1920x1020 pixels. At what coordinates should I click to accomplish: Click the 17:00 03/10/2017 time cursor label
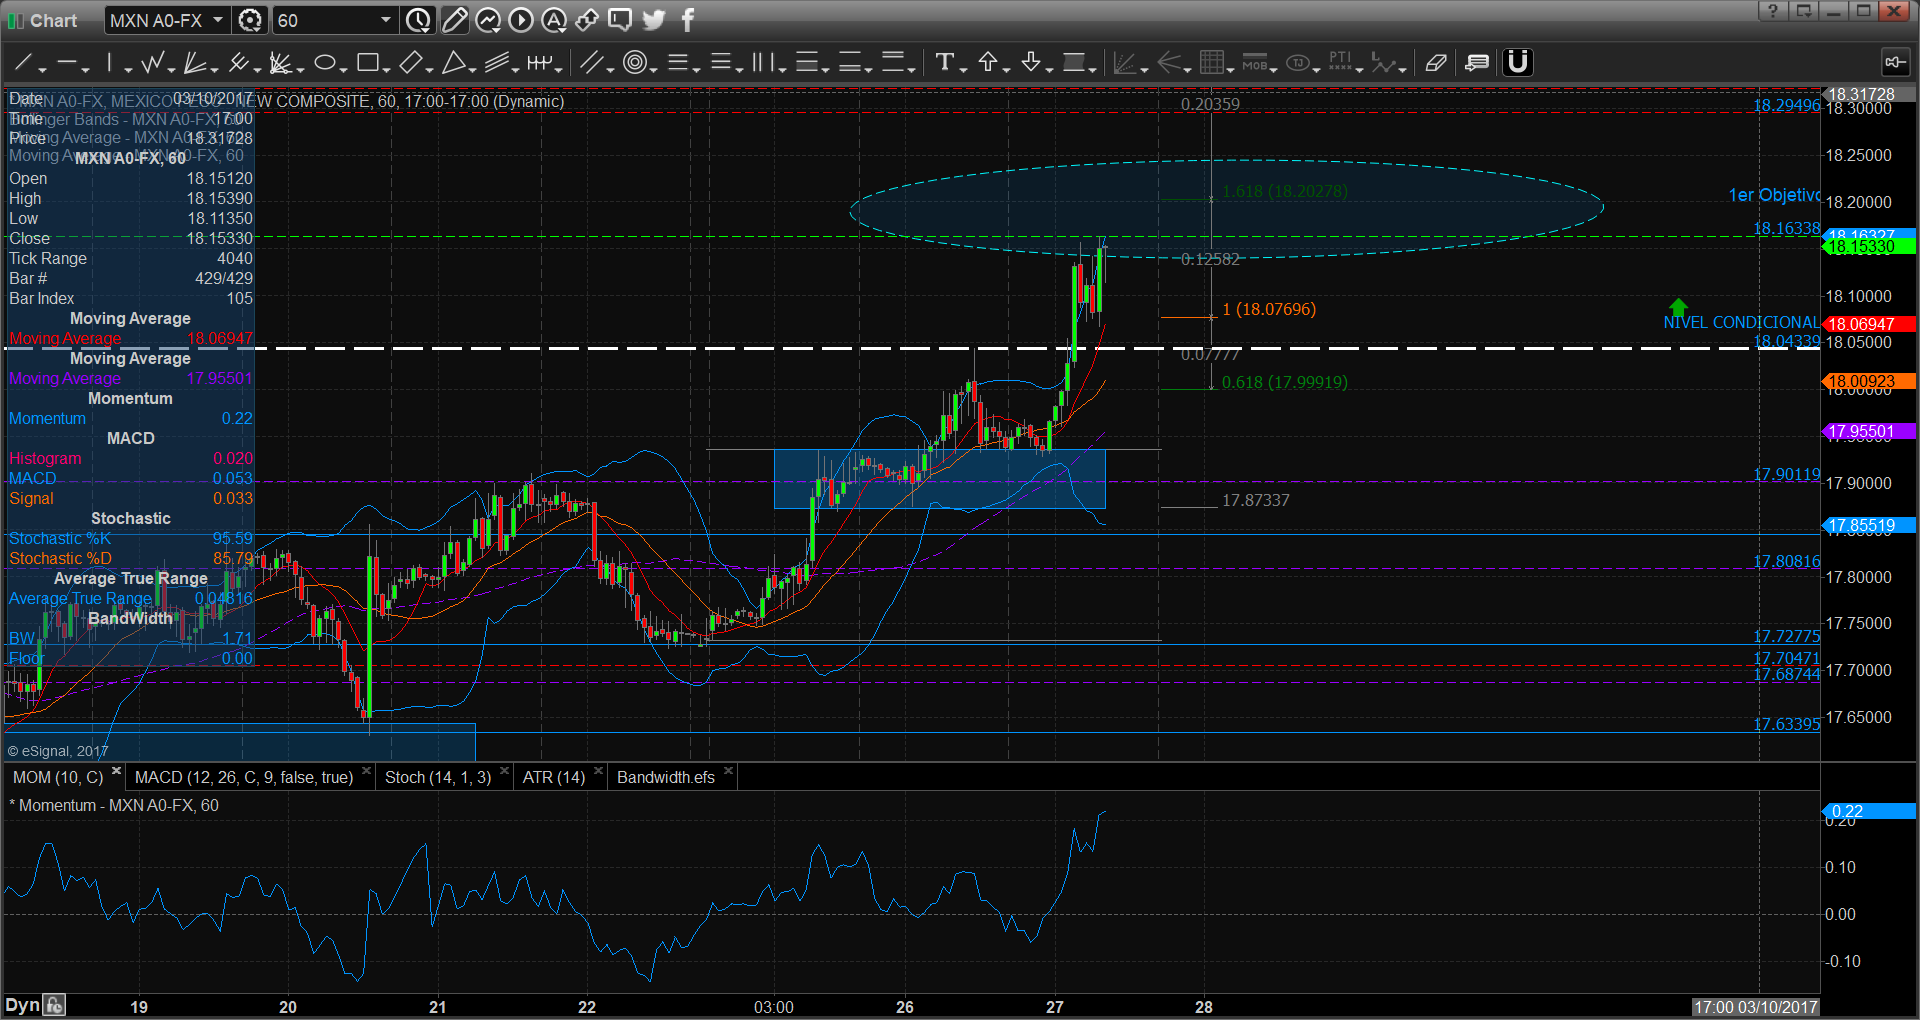point(1755,1007)
